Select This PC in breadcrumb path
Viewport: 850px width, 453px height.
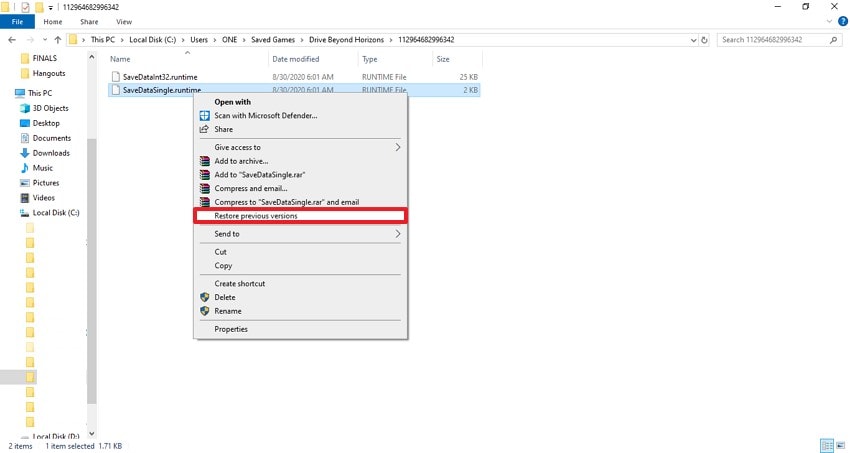coord(102,40)
